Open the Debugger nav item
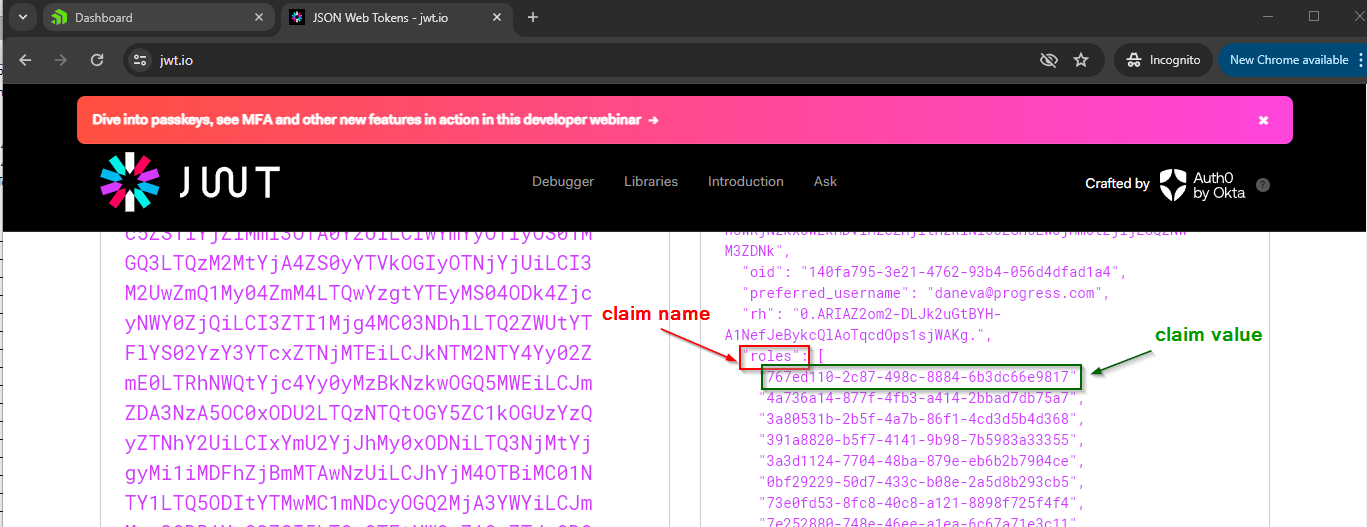Image resolution: width=1367 pixels, height=527 pixels. coord(563,182)
